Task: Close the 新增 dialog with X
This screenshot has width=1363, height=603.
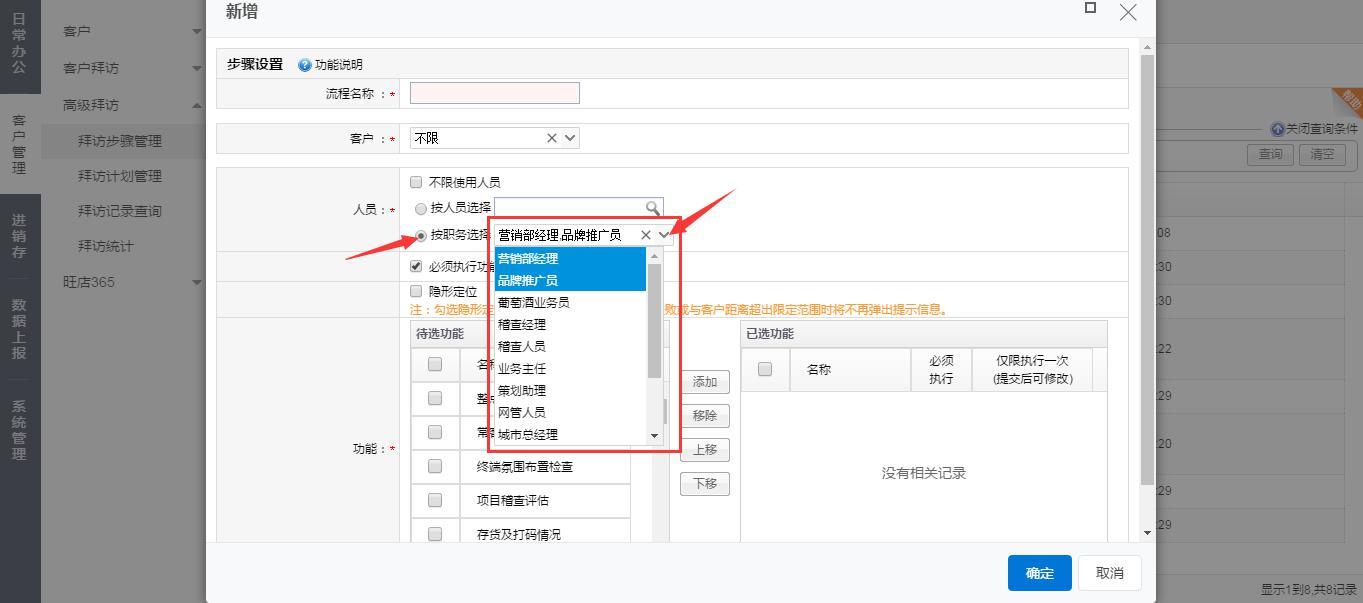Action: coord(1128,12)
